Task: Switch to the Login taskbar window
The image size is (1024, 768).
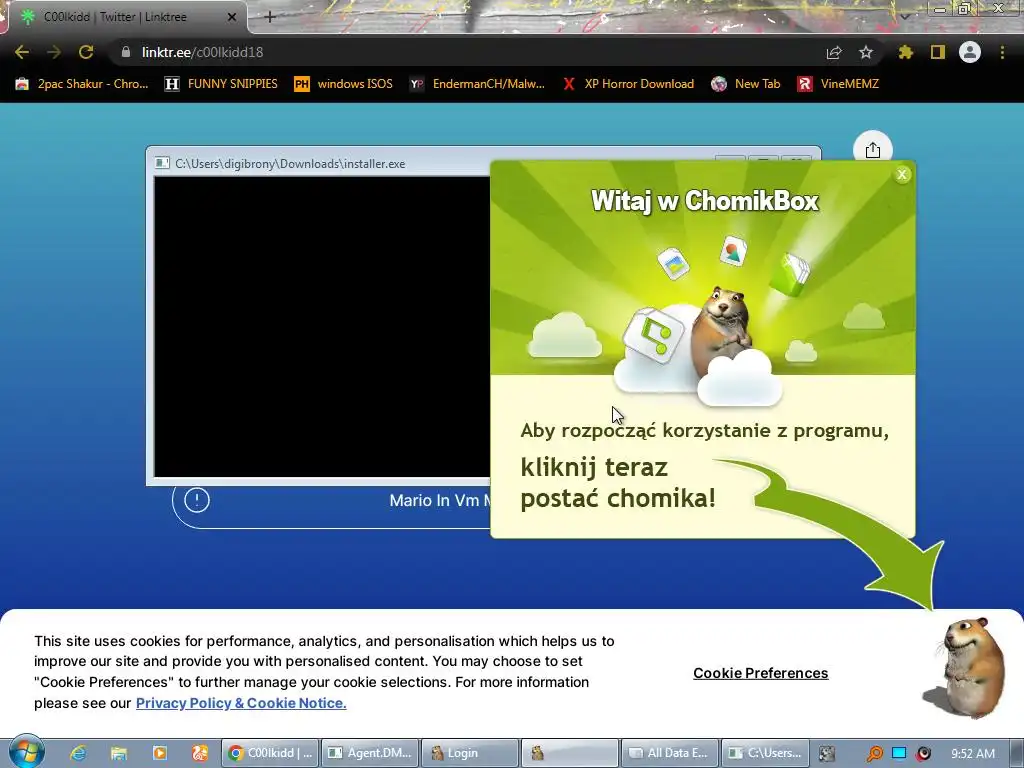Action: point(470,753)
